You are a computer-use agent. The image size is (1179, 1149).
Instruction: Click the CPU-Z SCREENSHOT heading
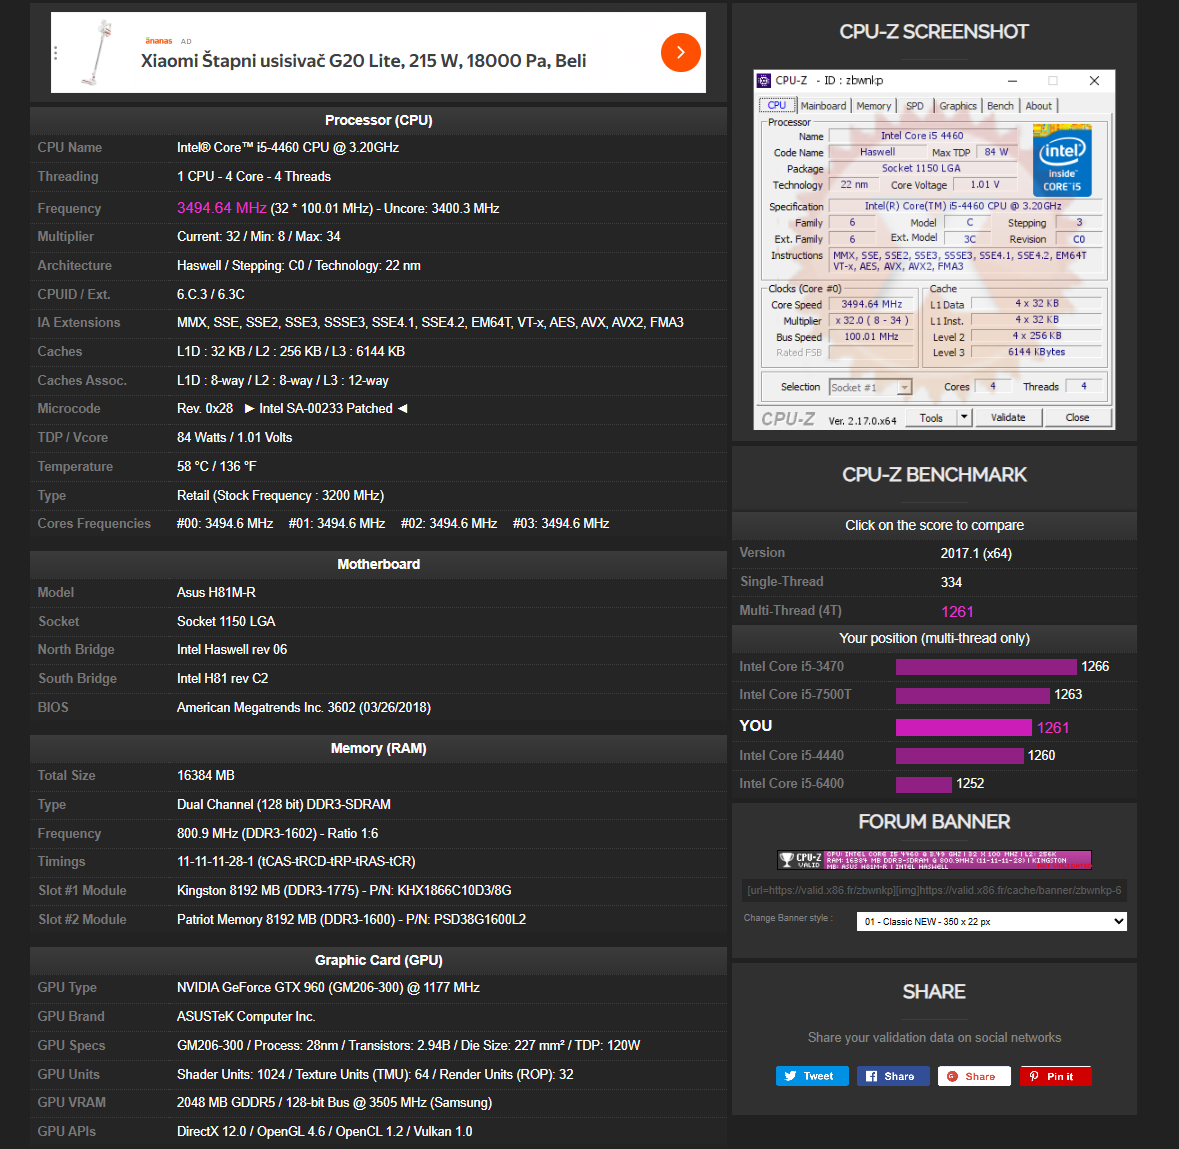click(934, 32)
